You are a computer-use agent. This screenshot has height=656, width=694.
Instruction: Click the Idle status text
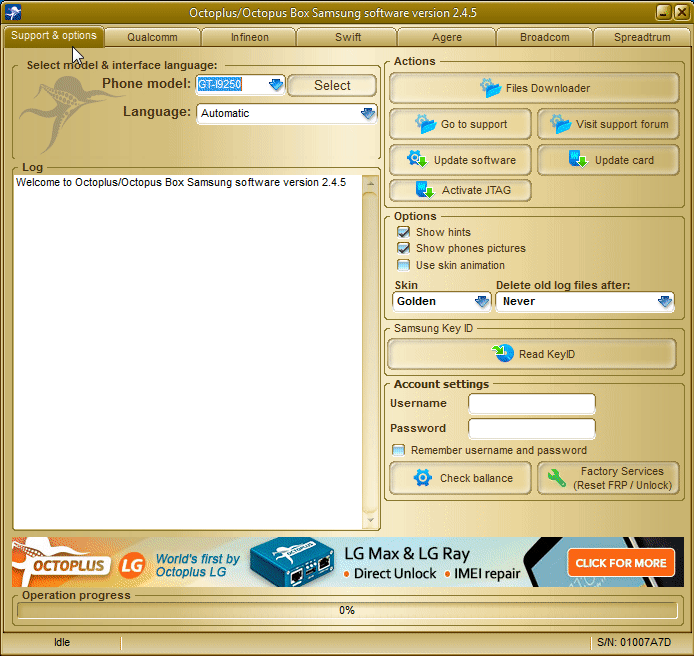tap(62, 642)
